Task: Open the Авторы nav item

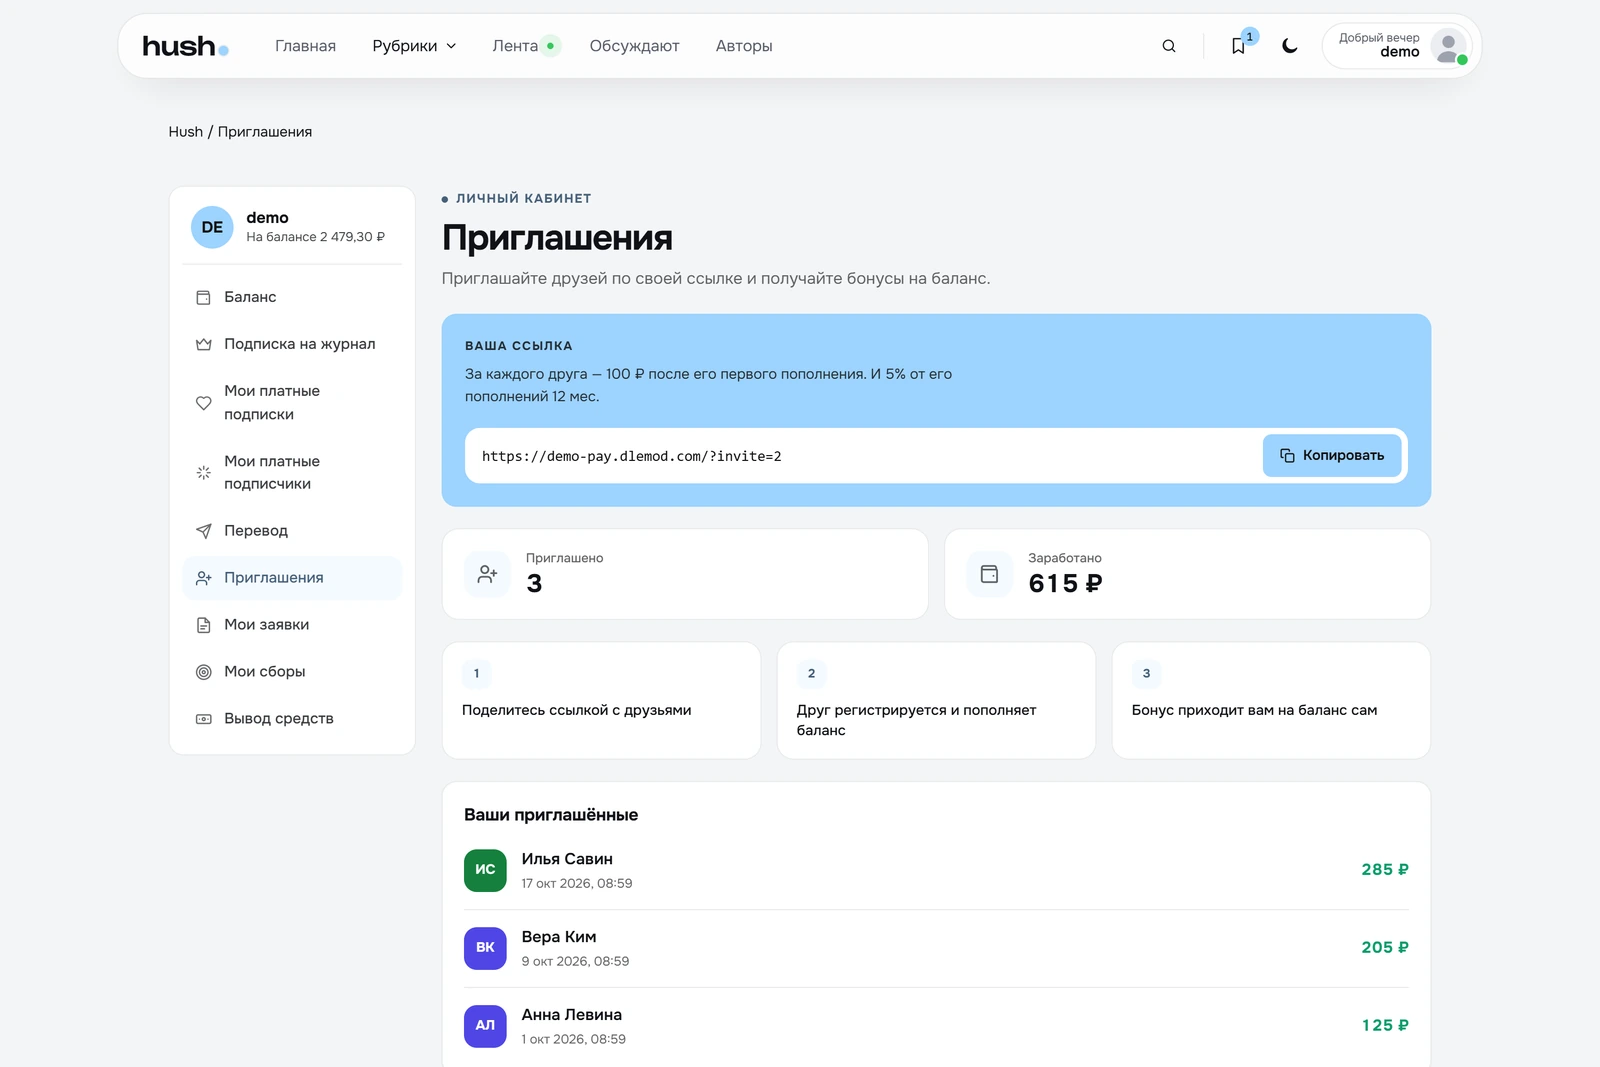Action: click(x=744, y=46)
